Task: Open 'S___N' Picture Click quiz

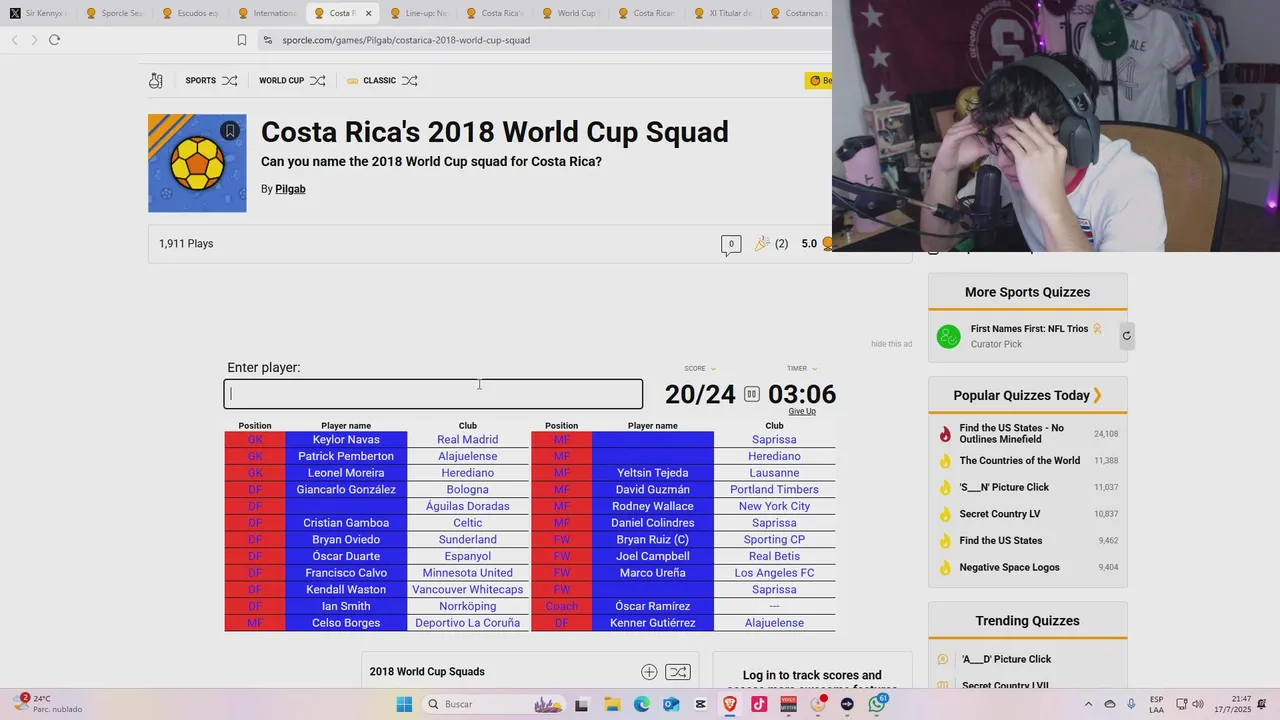Action: pyautogui.click(x=1004, y=488)
